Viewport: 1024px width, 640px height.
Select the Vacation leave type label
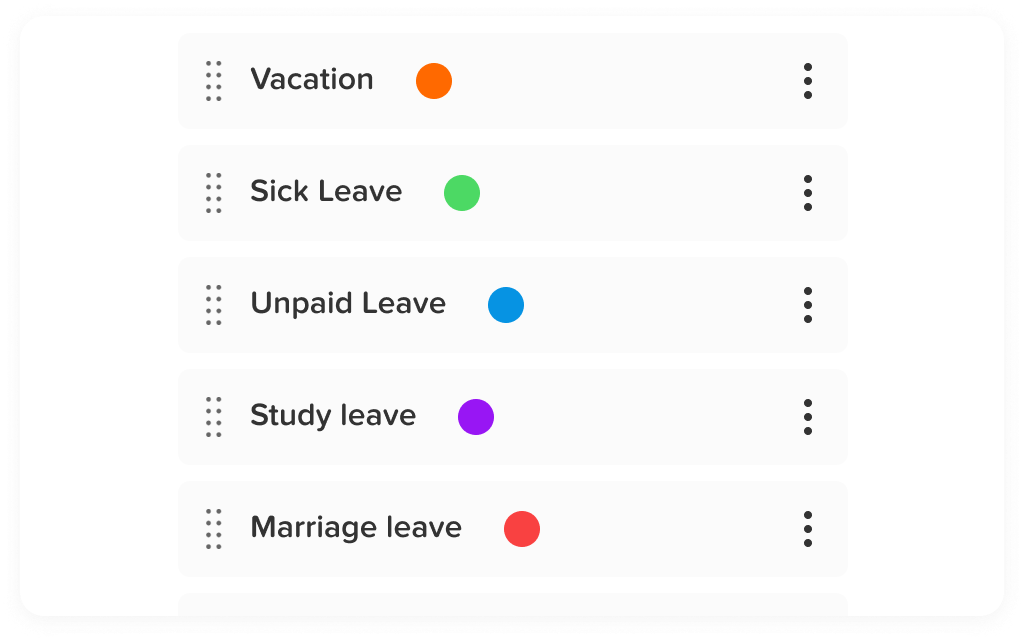pyautogui.click(x=312, y=80)
